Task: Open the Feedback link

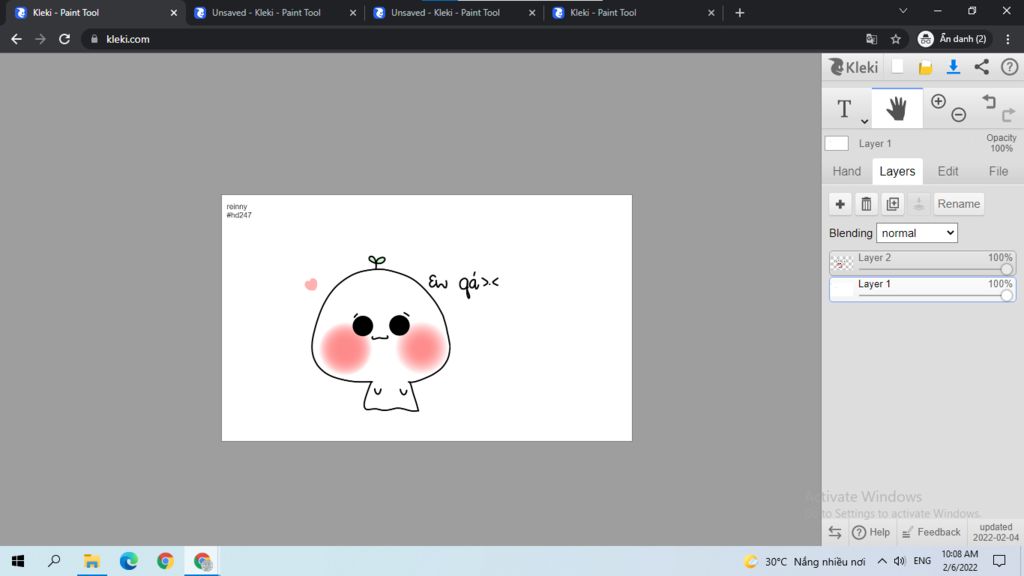Action: tap(931, 532)
